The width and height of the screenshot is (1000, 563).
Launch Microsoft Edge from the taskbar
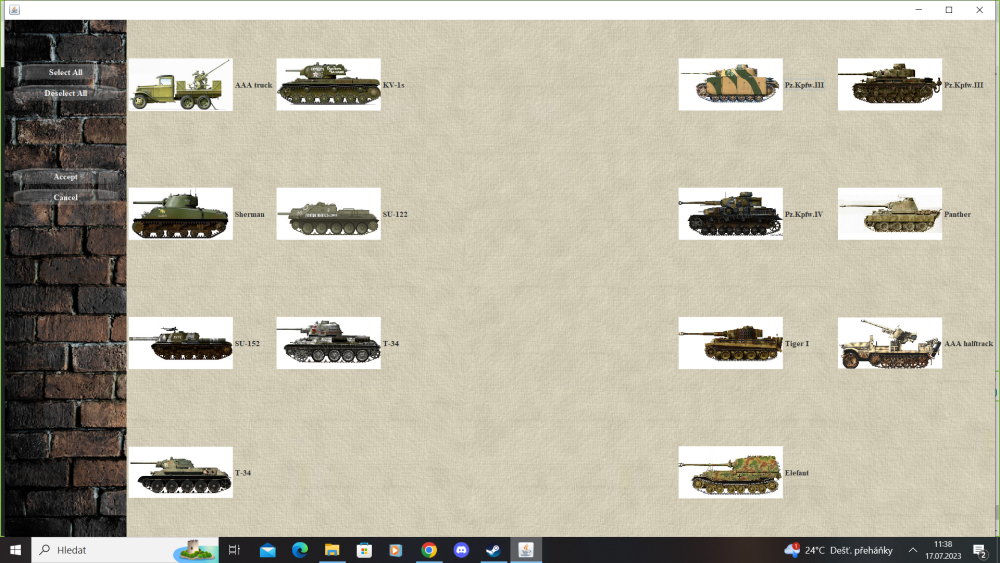(300, 550)
